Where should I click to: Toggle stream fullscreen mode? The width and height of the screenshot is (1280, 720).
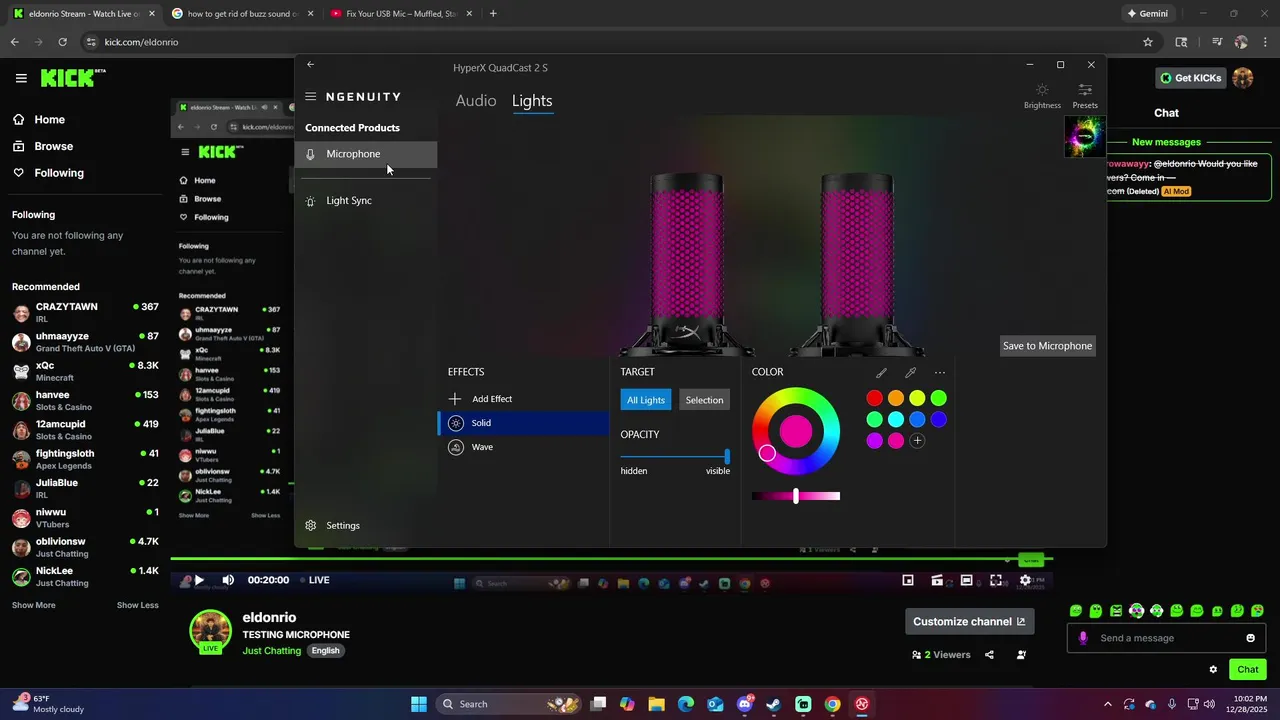[996, 580]
